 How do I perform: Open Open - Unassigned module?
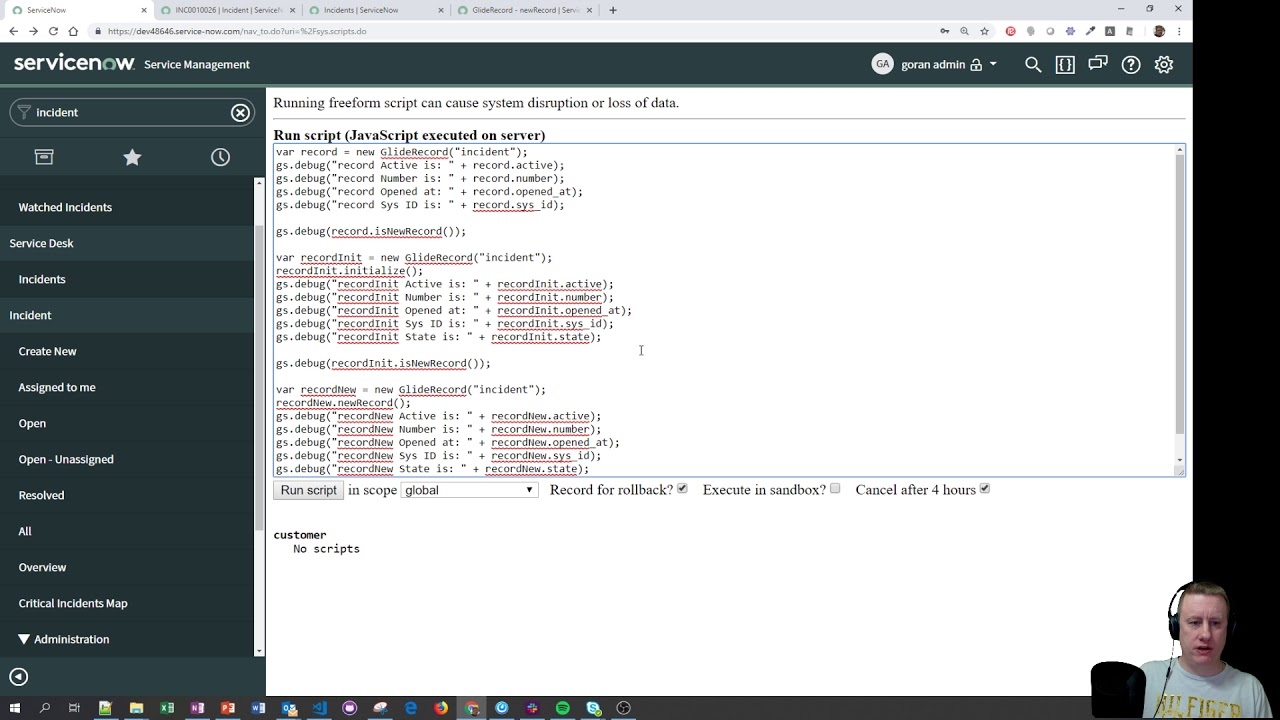click(66, 459)
